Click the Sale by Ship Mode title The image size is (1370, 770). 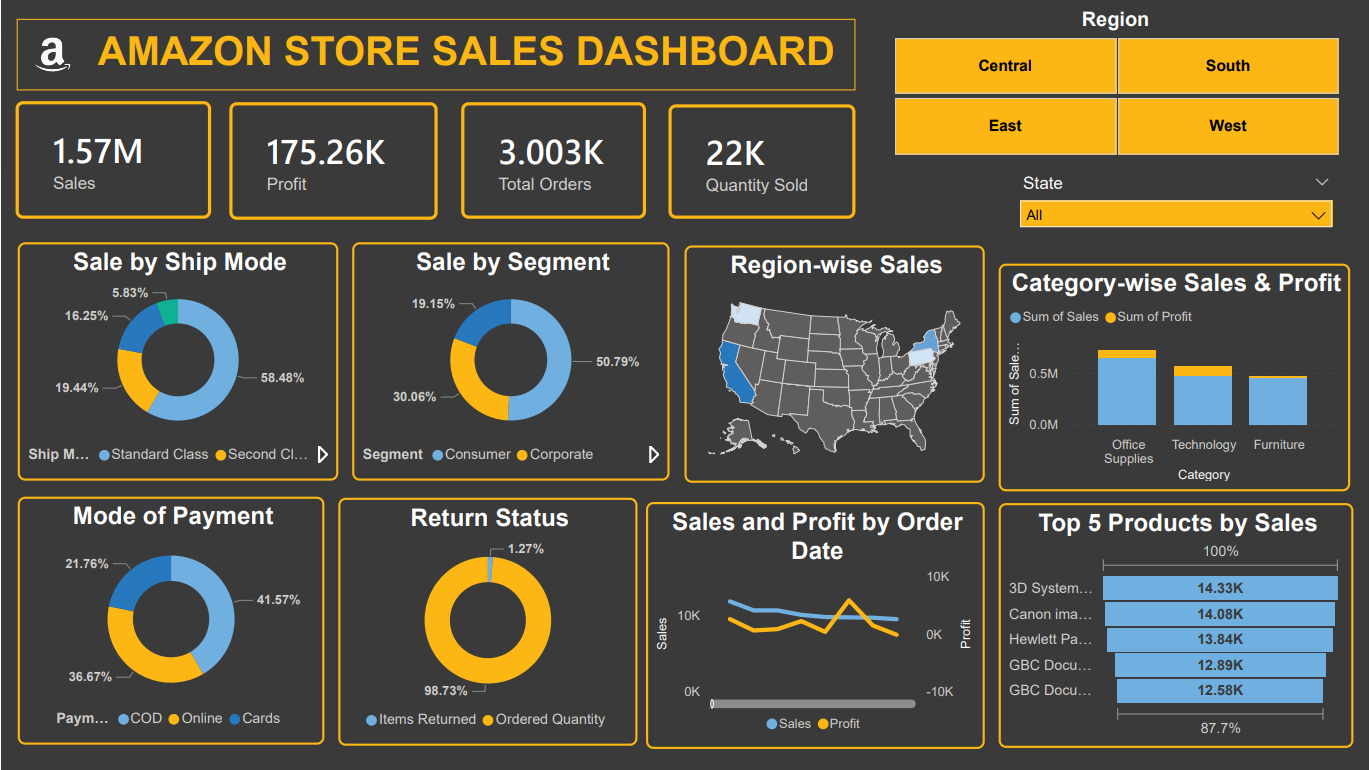pyautogui.click(x=180, y=262)
